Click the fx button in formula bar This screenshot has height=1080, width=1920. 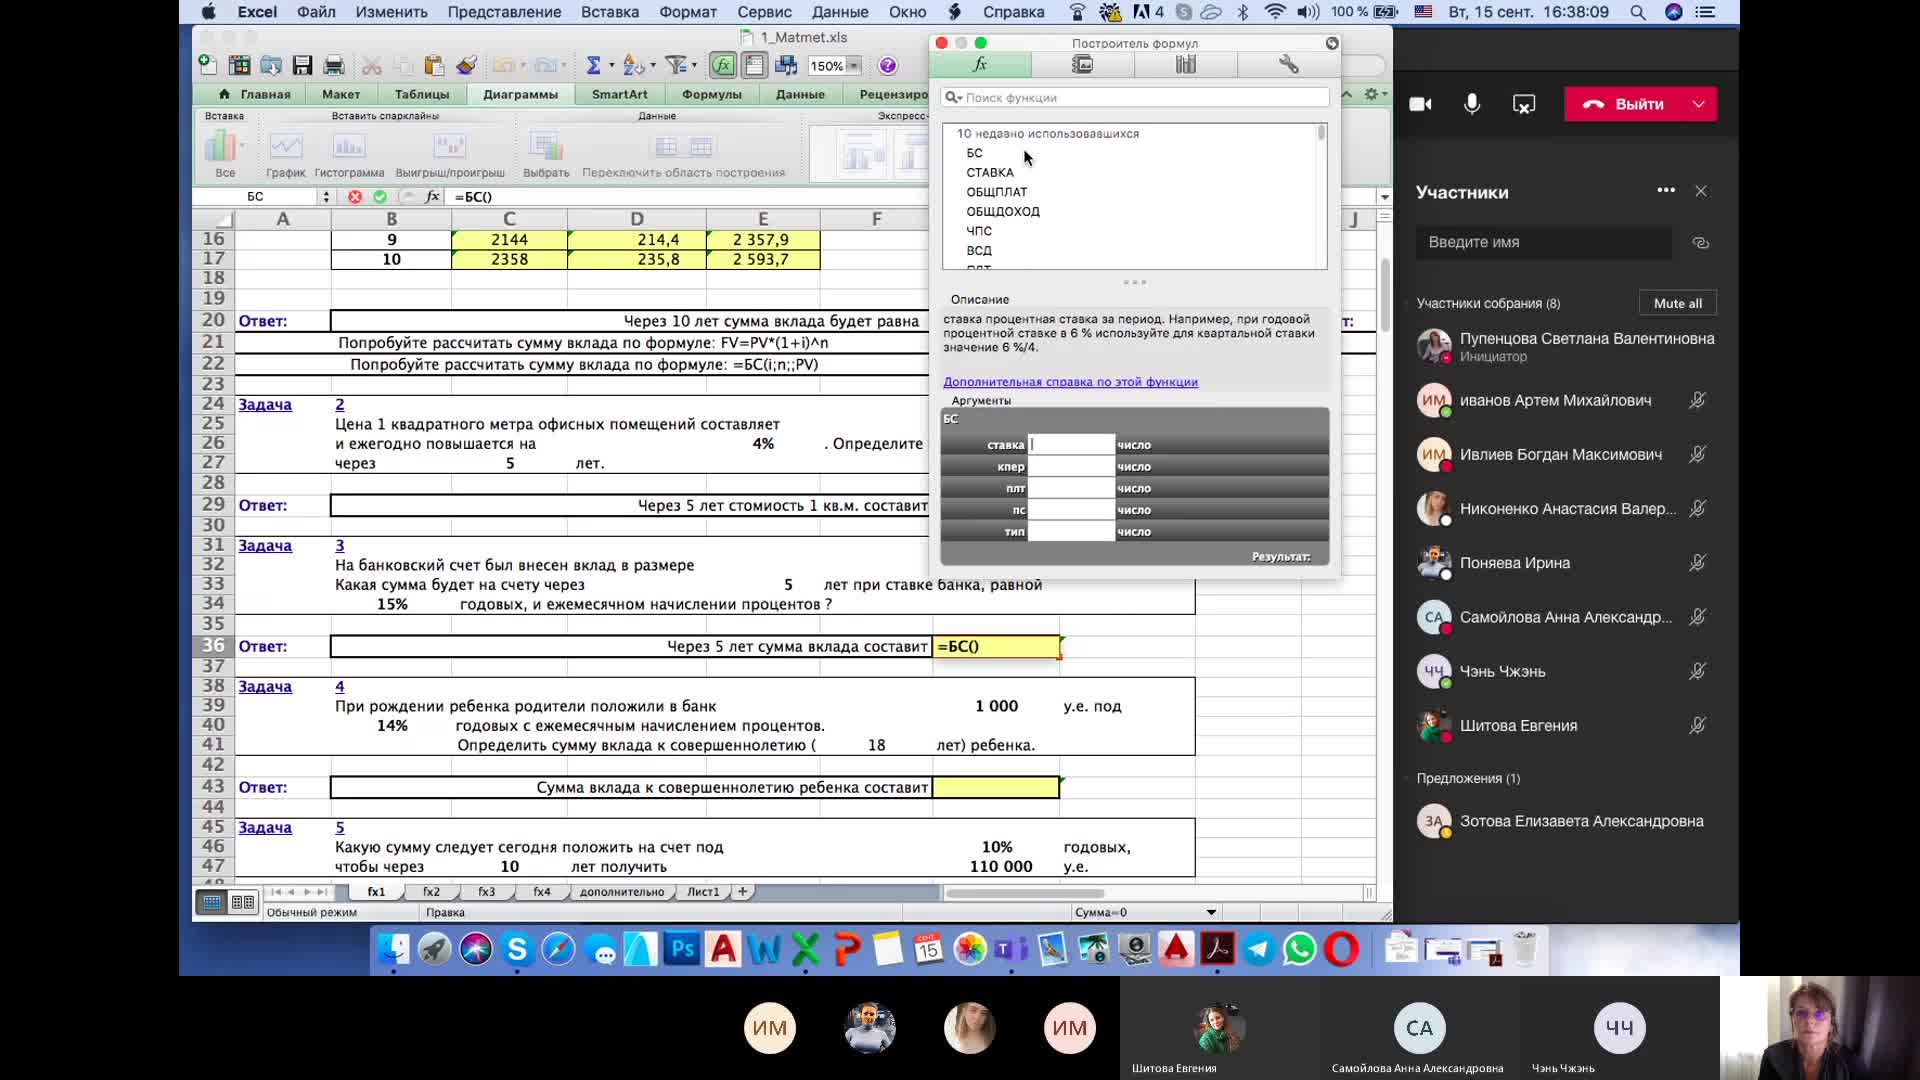coord(432,197)
